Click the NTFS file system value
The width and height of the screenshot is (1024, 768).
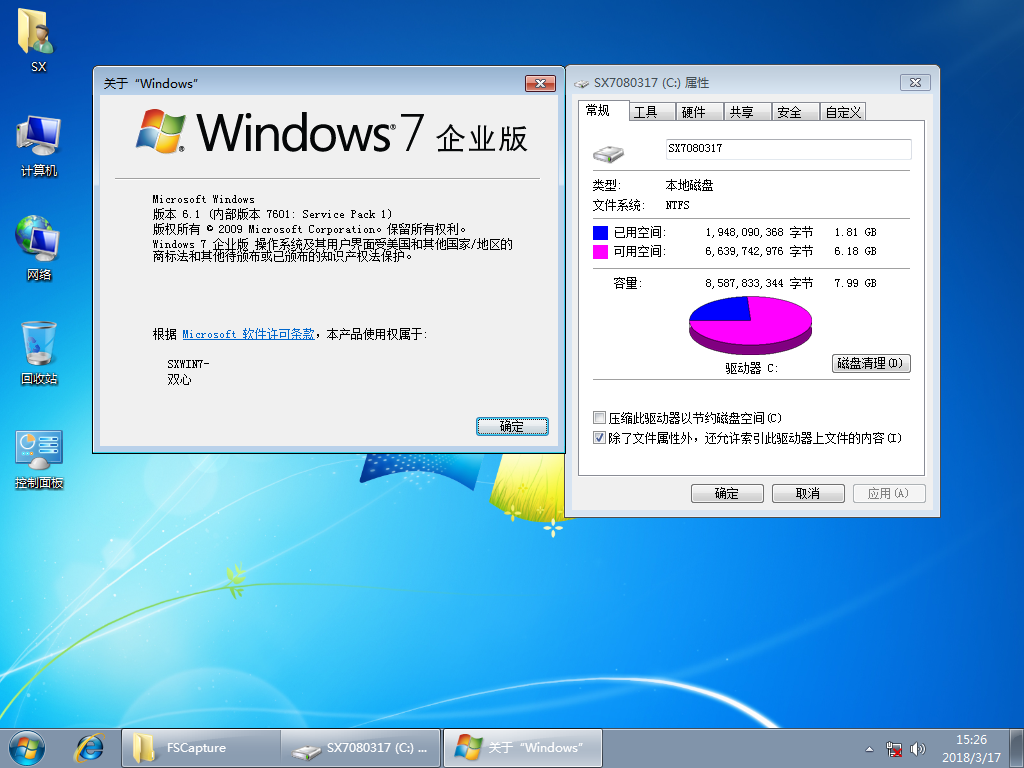(x=677, y=205)
